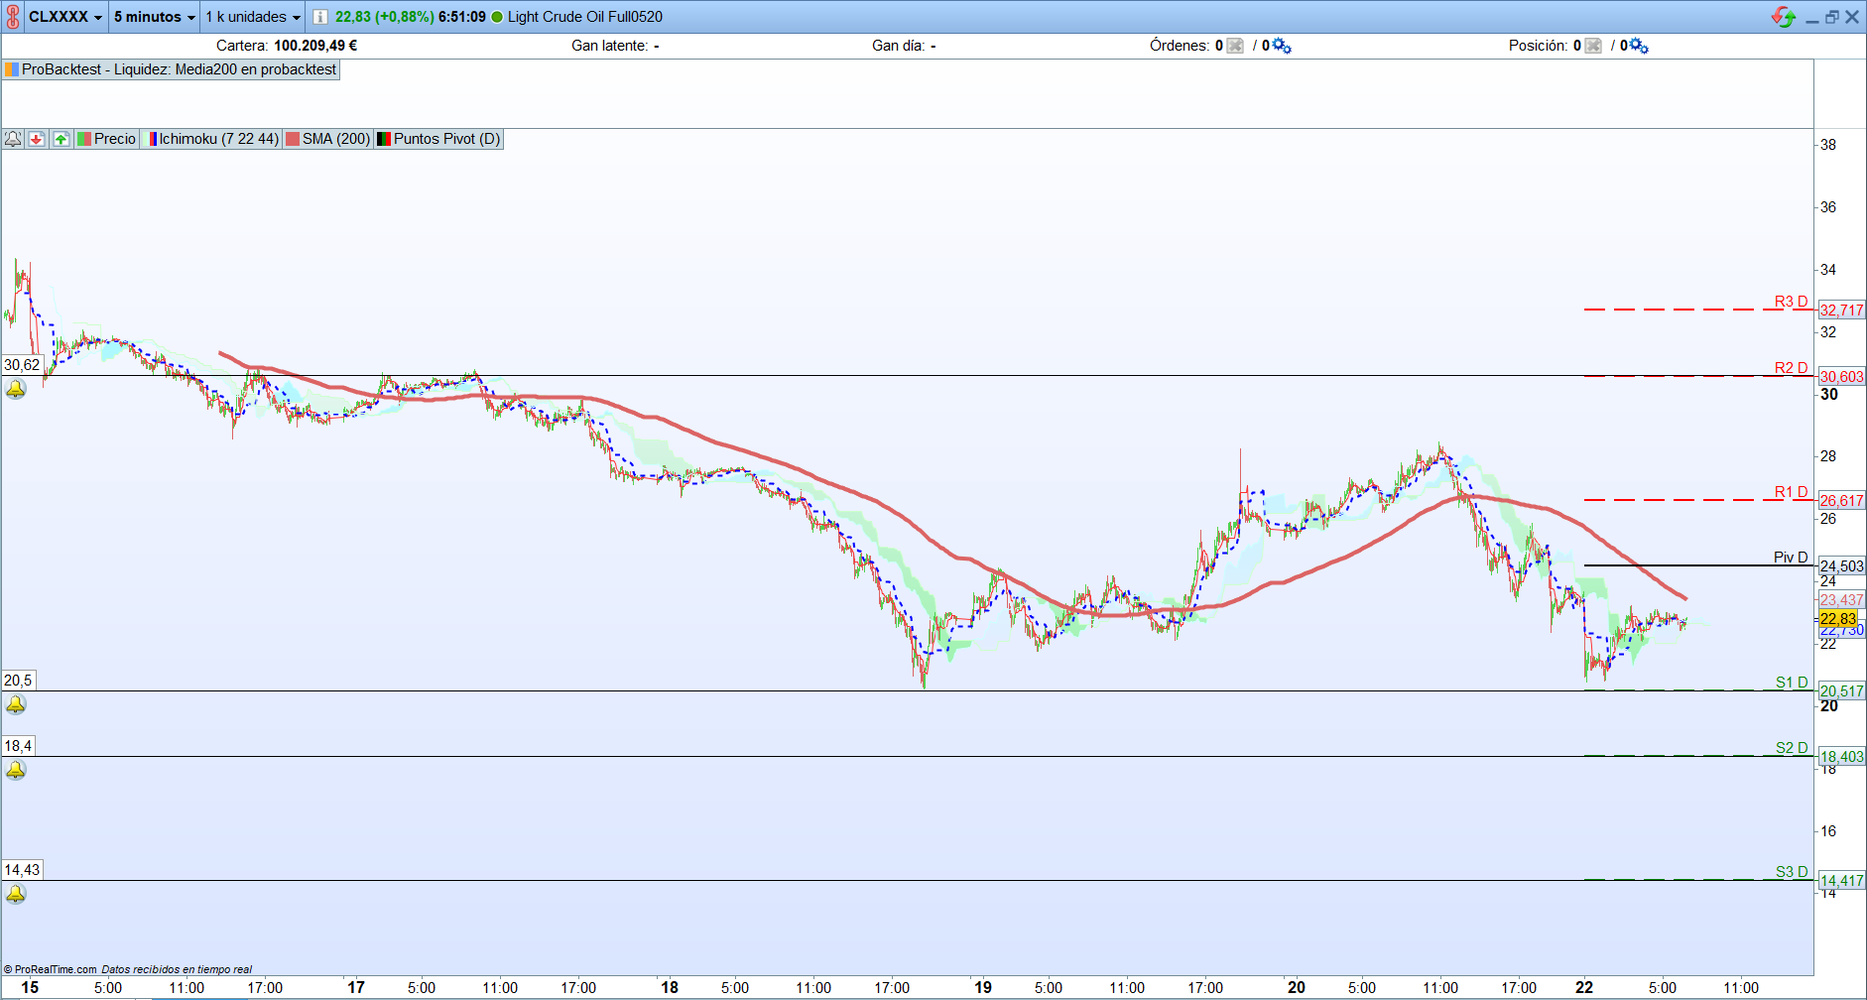Select the Precio label tab
Image resolution: width=1867 pixels, height=1000 pixels.
coord(107,139)
